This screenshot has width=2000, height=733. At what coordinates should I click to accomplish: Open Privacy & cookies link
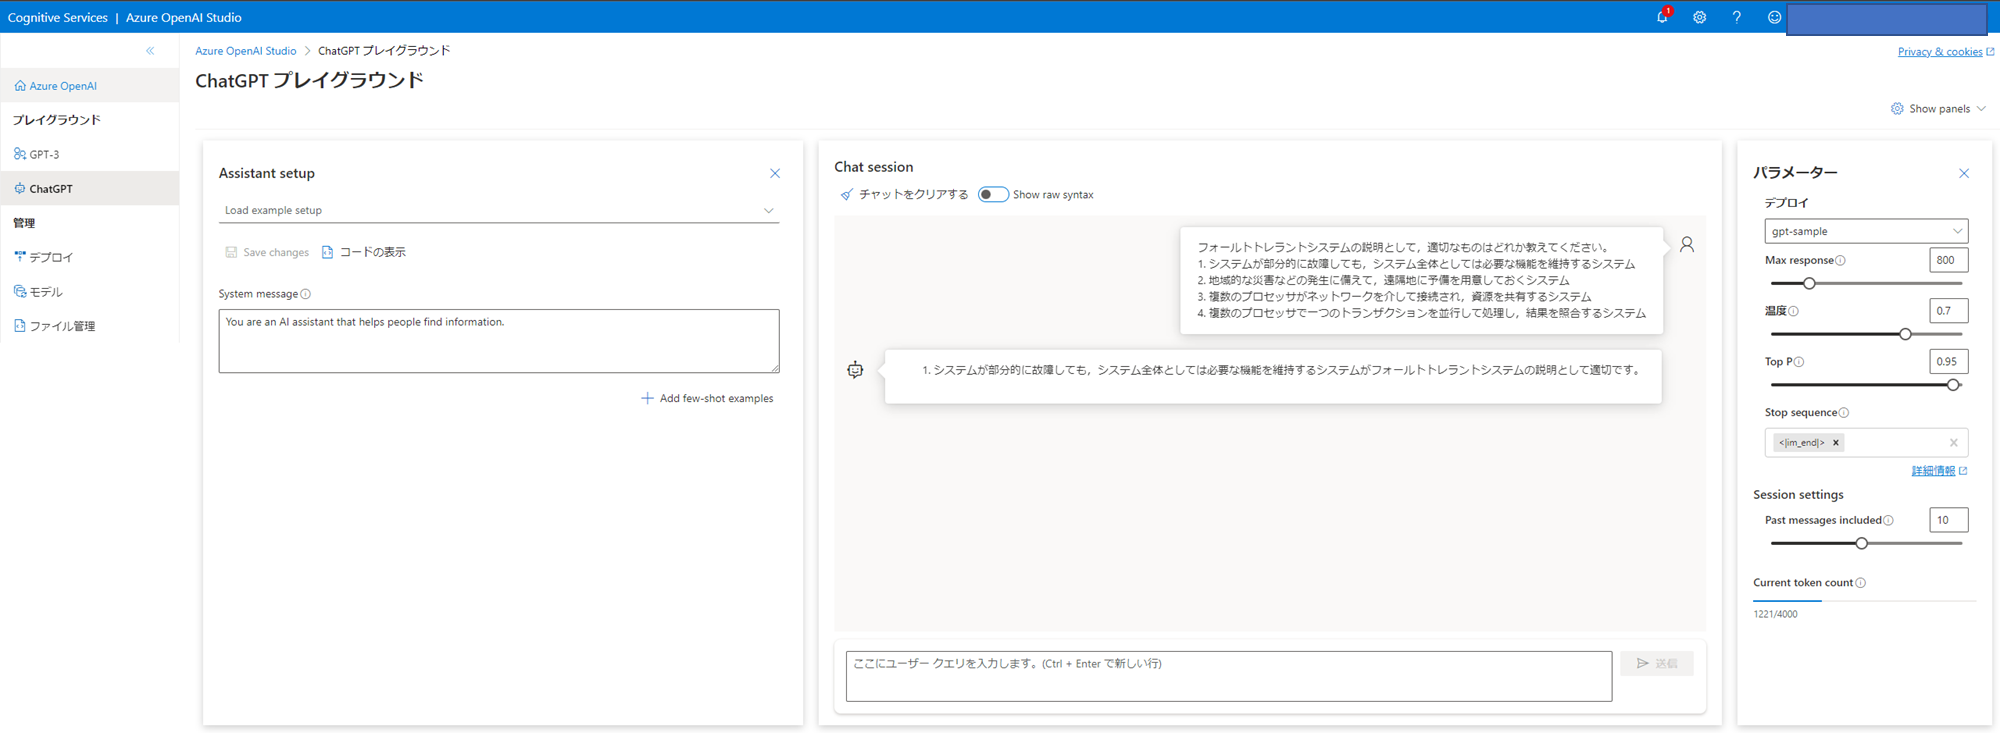[1945, 52]
